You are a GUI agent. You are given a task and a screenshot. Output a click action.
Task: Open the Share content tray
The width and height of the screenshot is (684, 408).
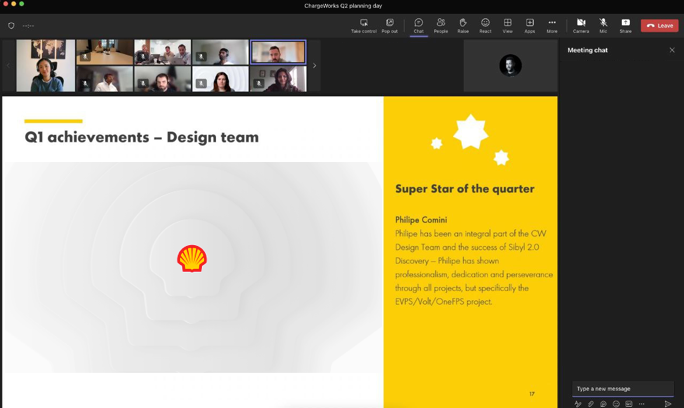click(625, 25)
